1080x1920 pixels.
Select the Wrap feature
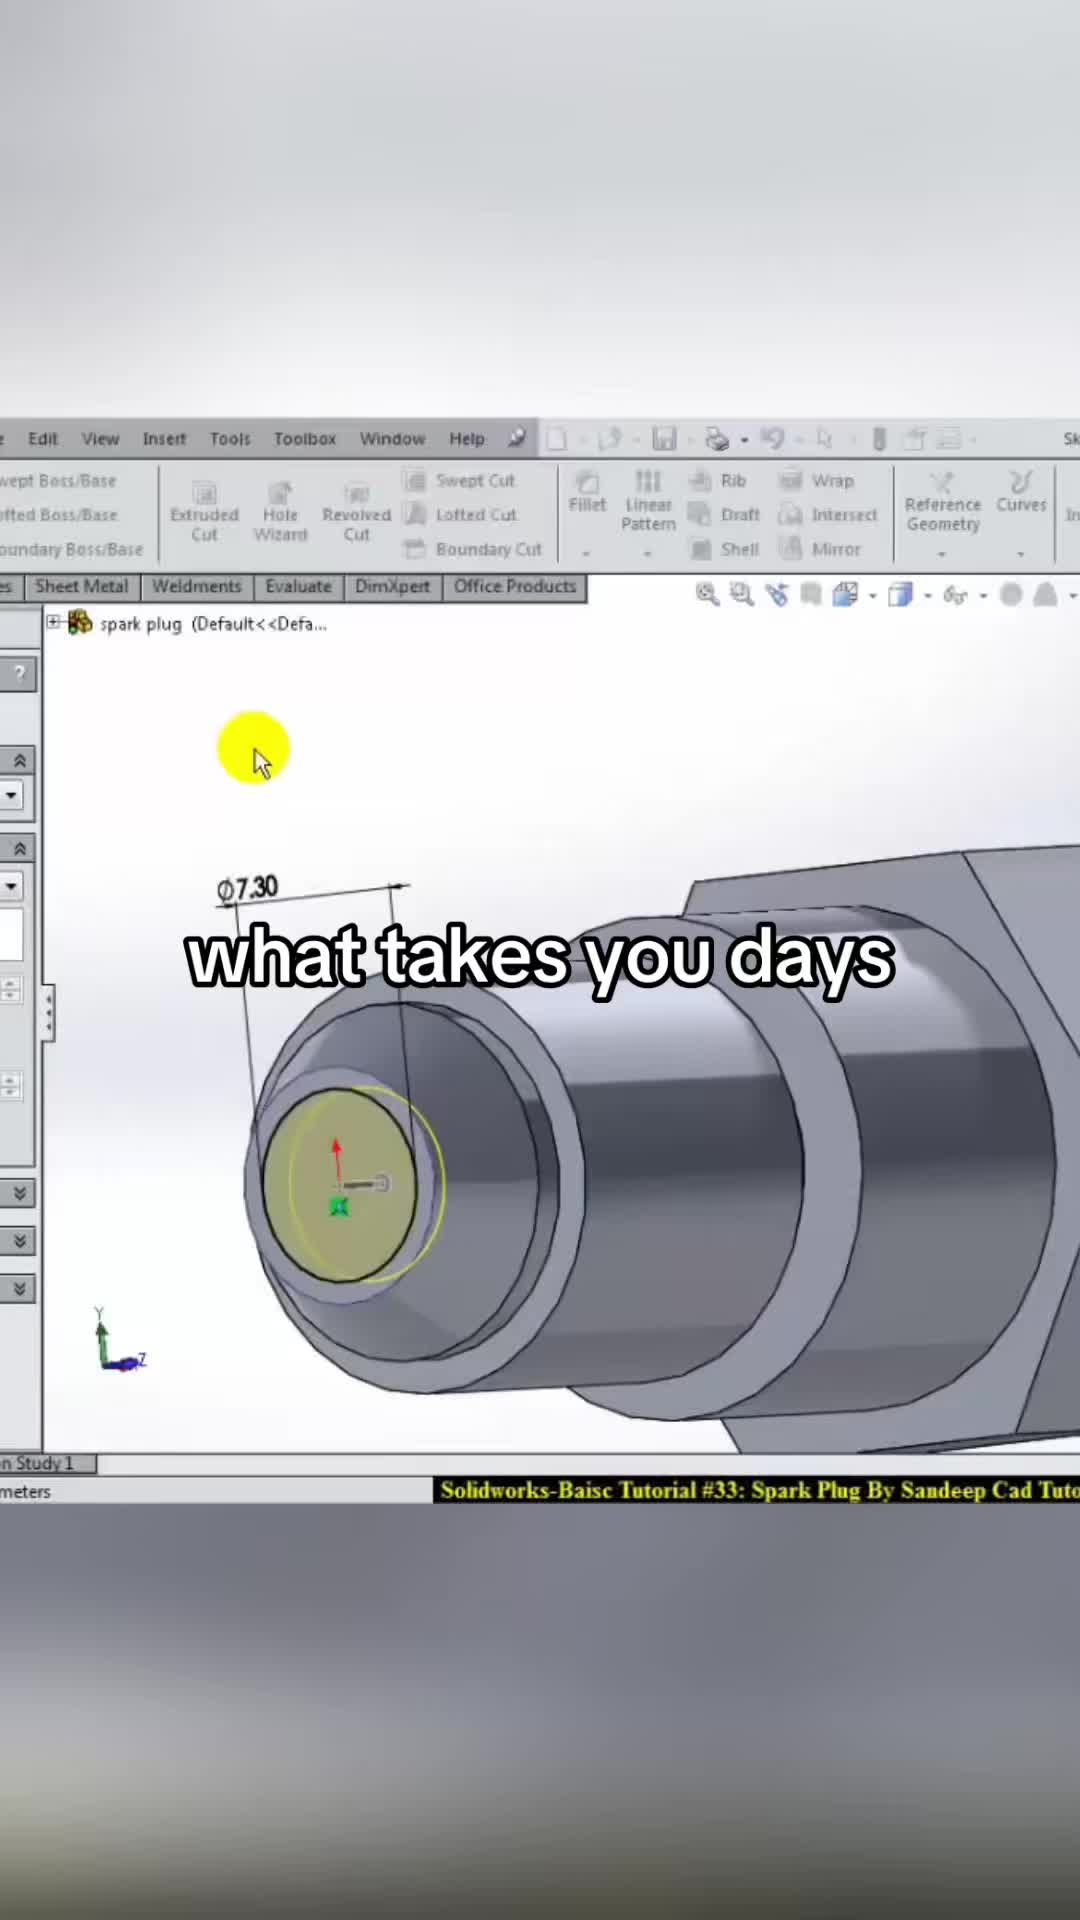pyautogui.click(x=817, y=481)
